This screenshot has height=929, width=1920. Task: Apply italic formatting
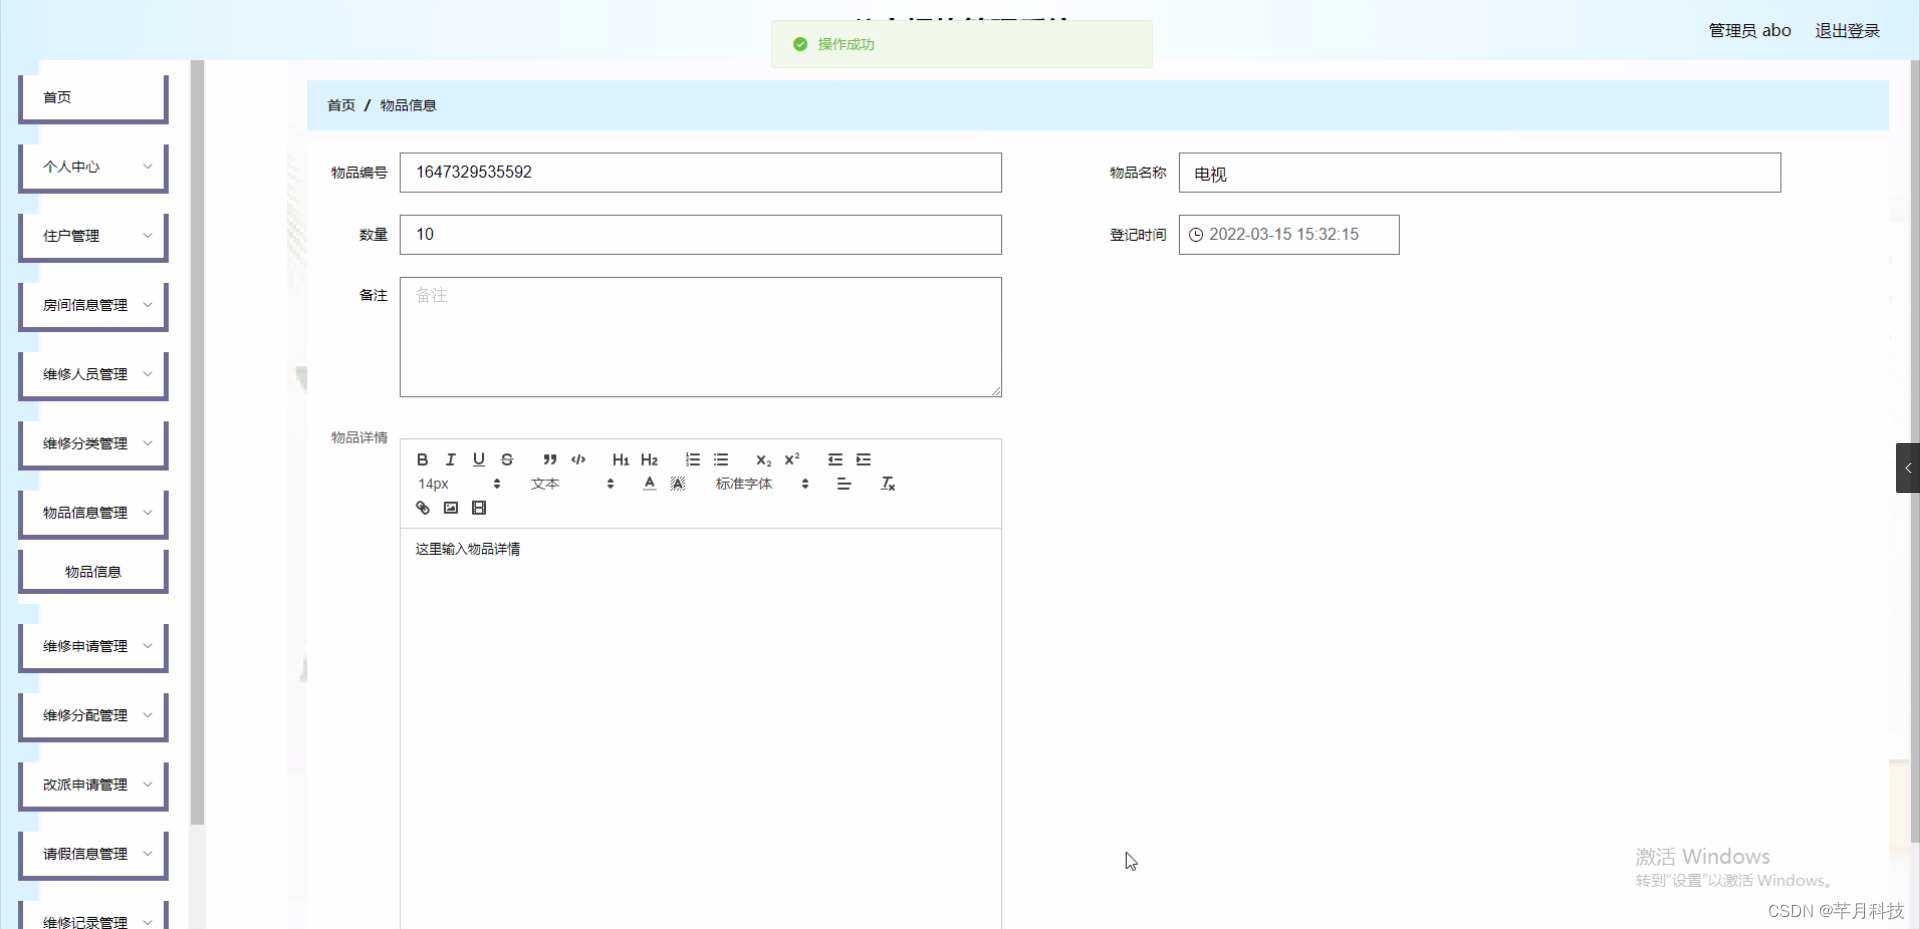(450, 460)
